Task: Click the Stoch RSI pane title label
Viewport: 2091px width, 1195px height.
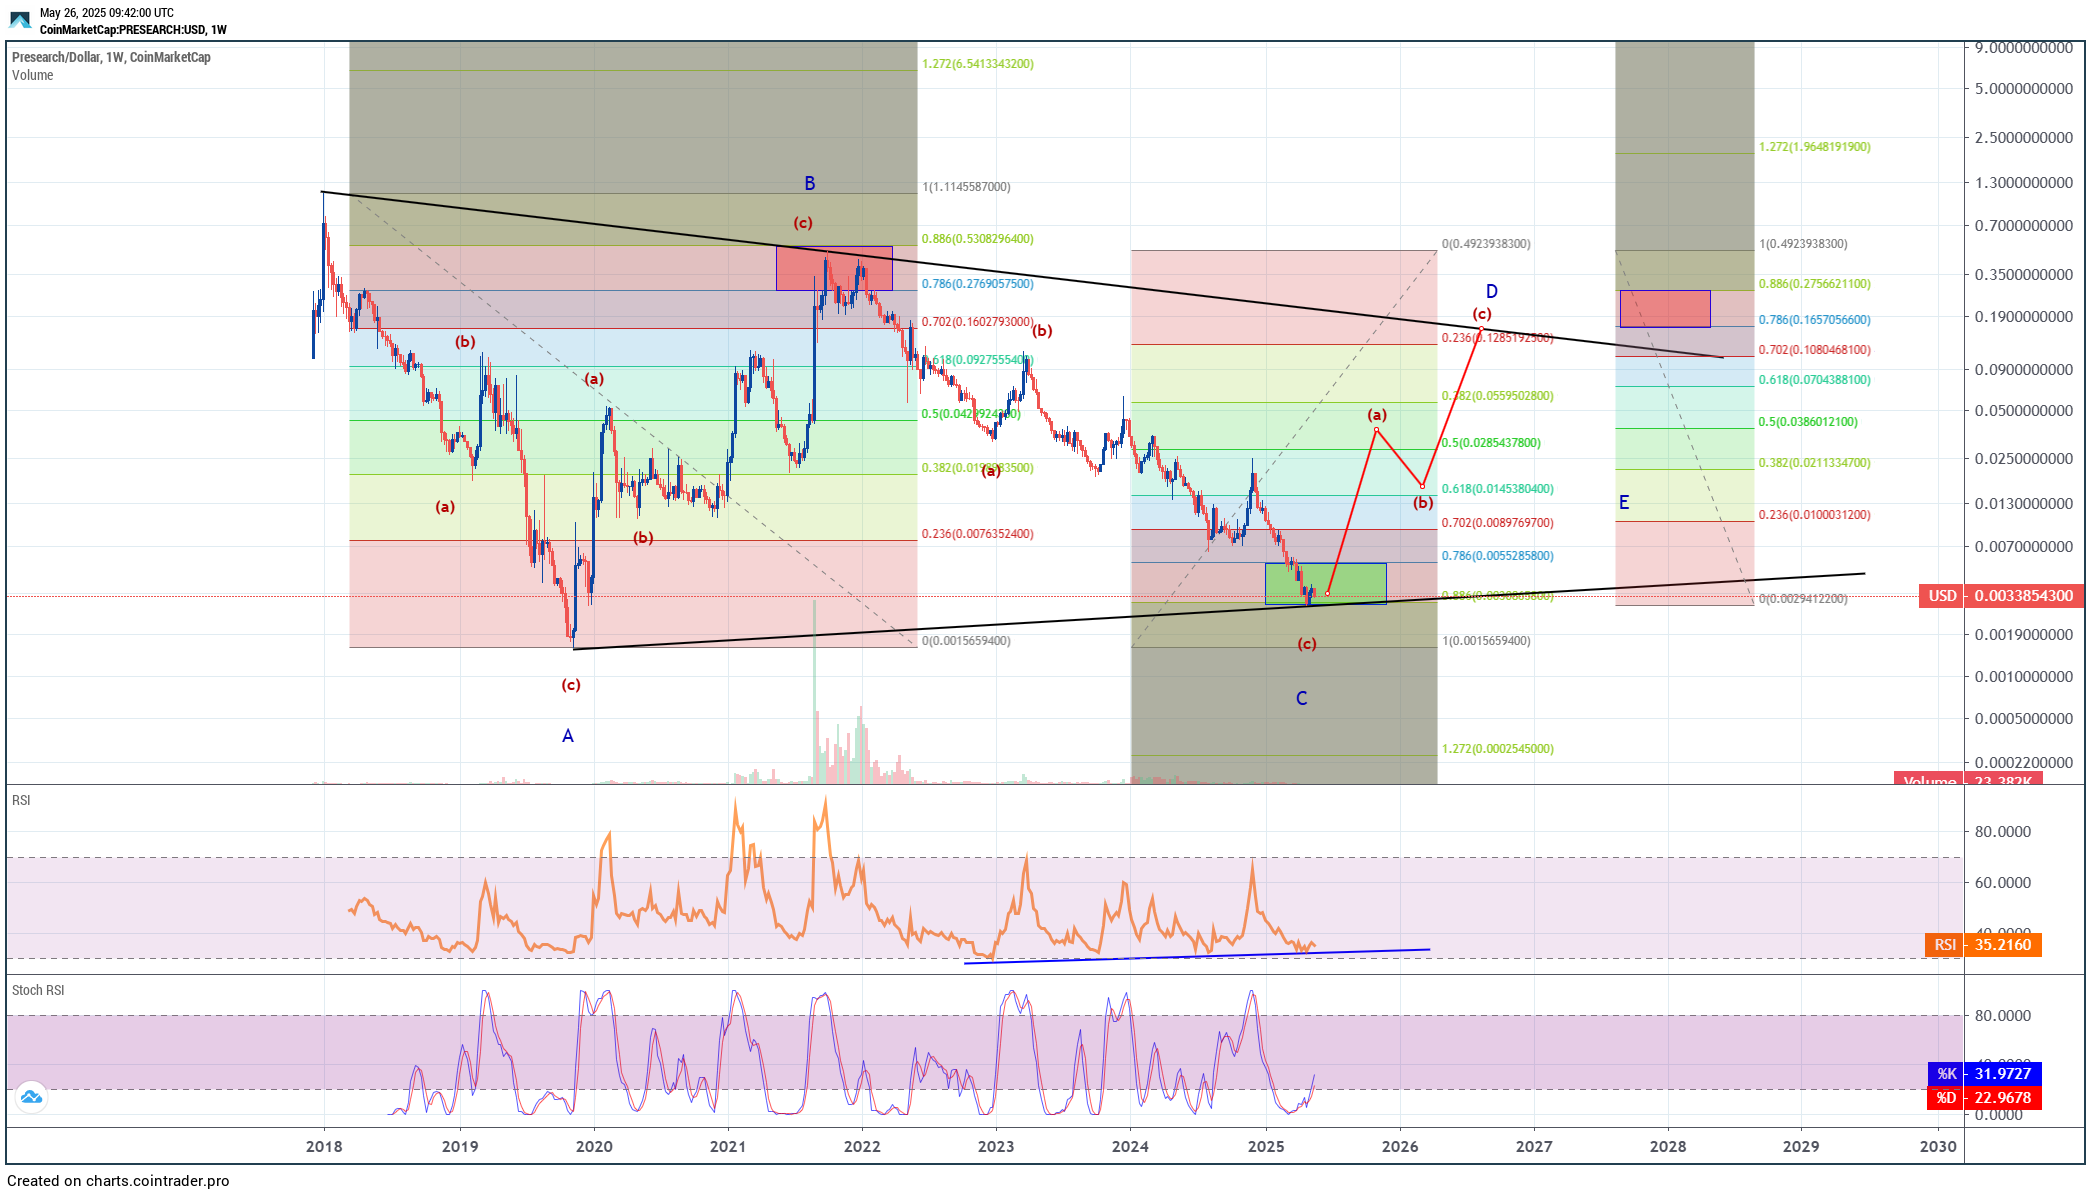Action: (38, 990)
